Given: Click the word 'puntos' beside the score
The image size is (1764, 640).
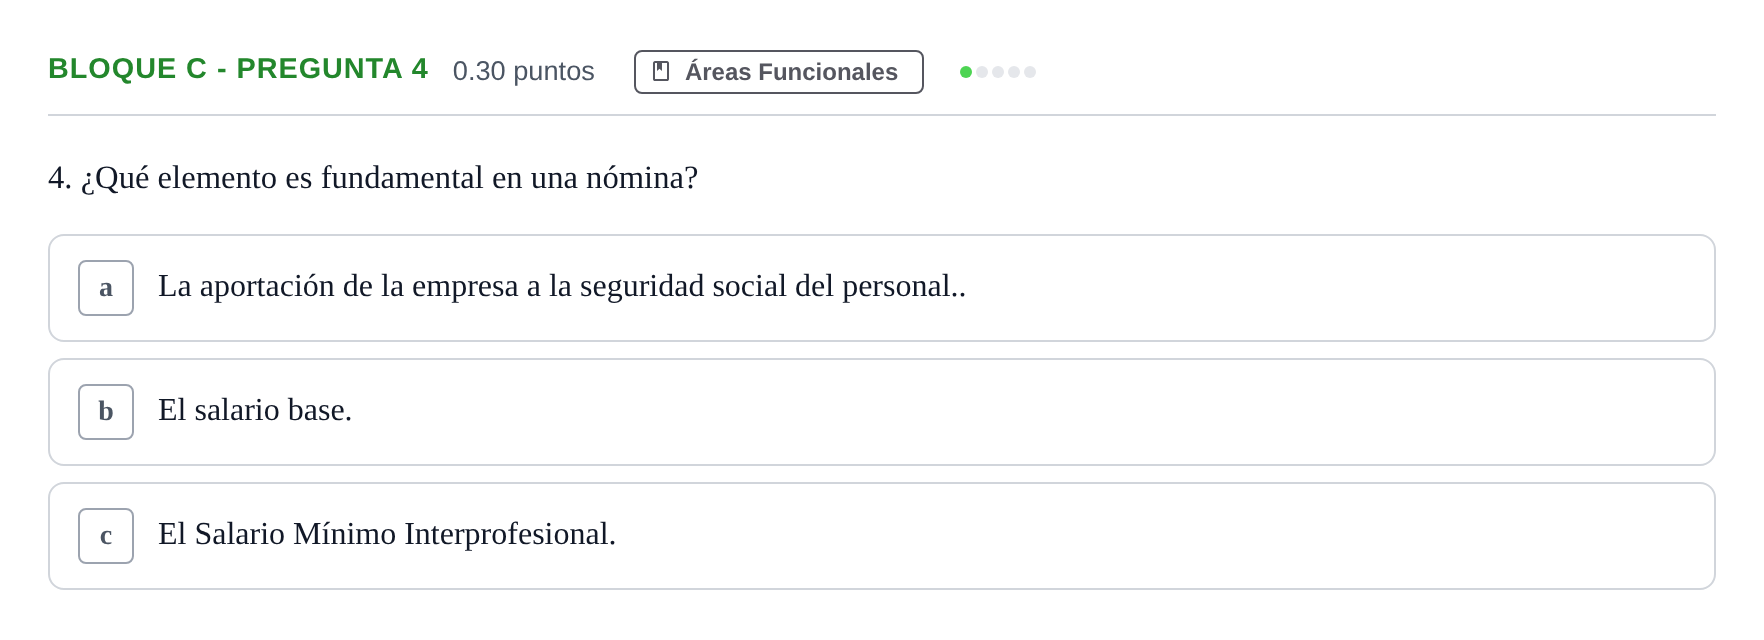Looking at the screenshot, I should 554,72.
